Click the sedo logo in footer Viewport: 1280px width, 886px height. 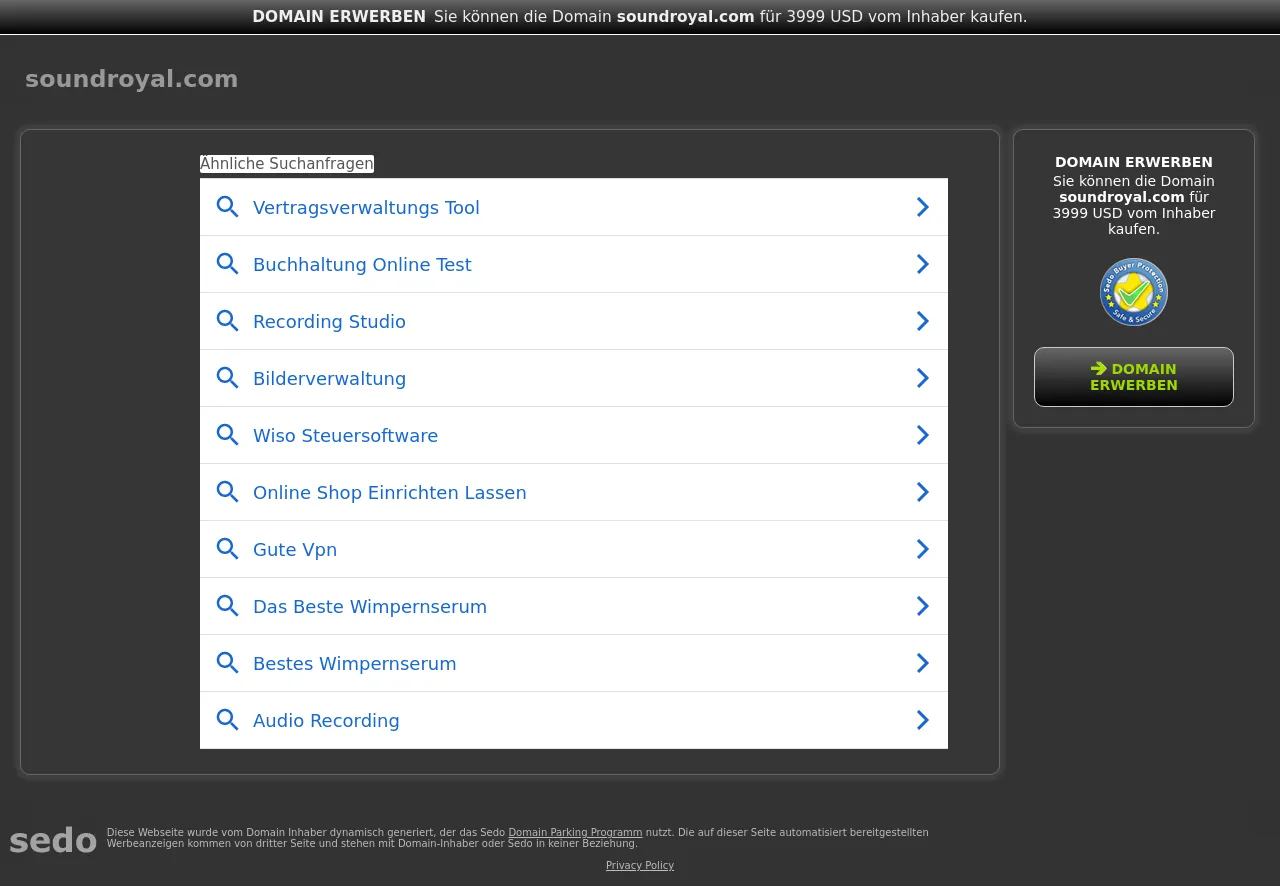point(53,841)
